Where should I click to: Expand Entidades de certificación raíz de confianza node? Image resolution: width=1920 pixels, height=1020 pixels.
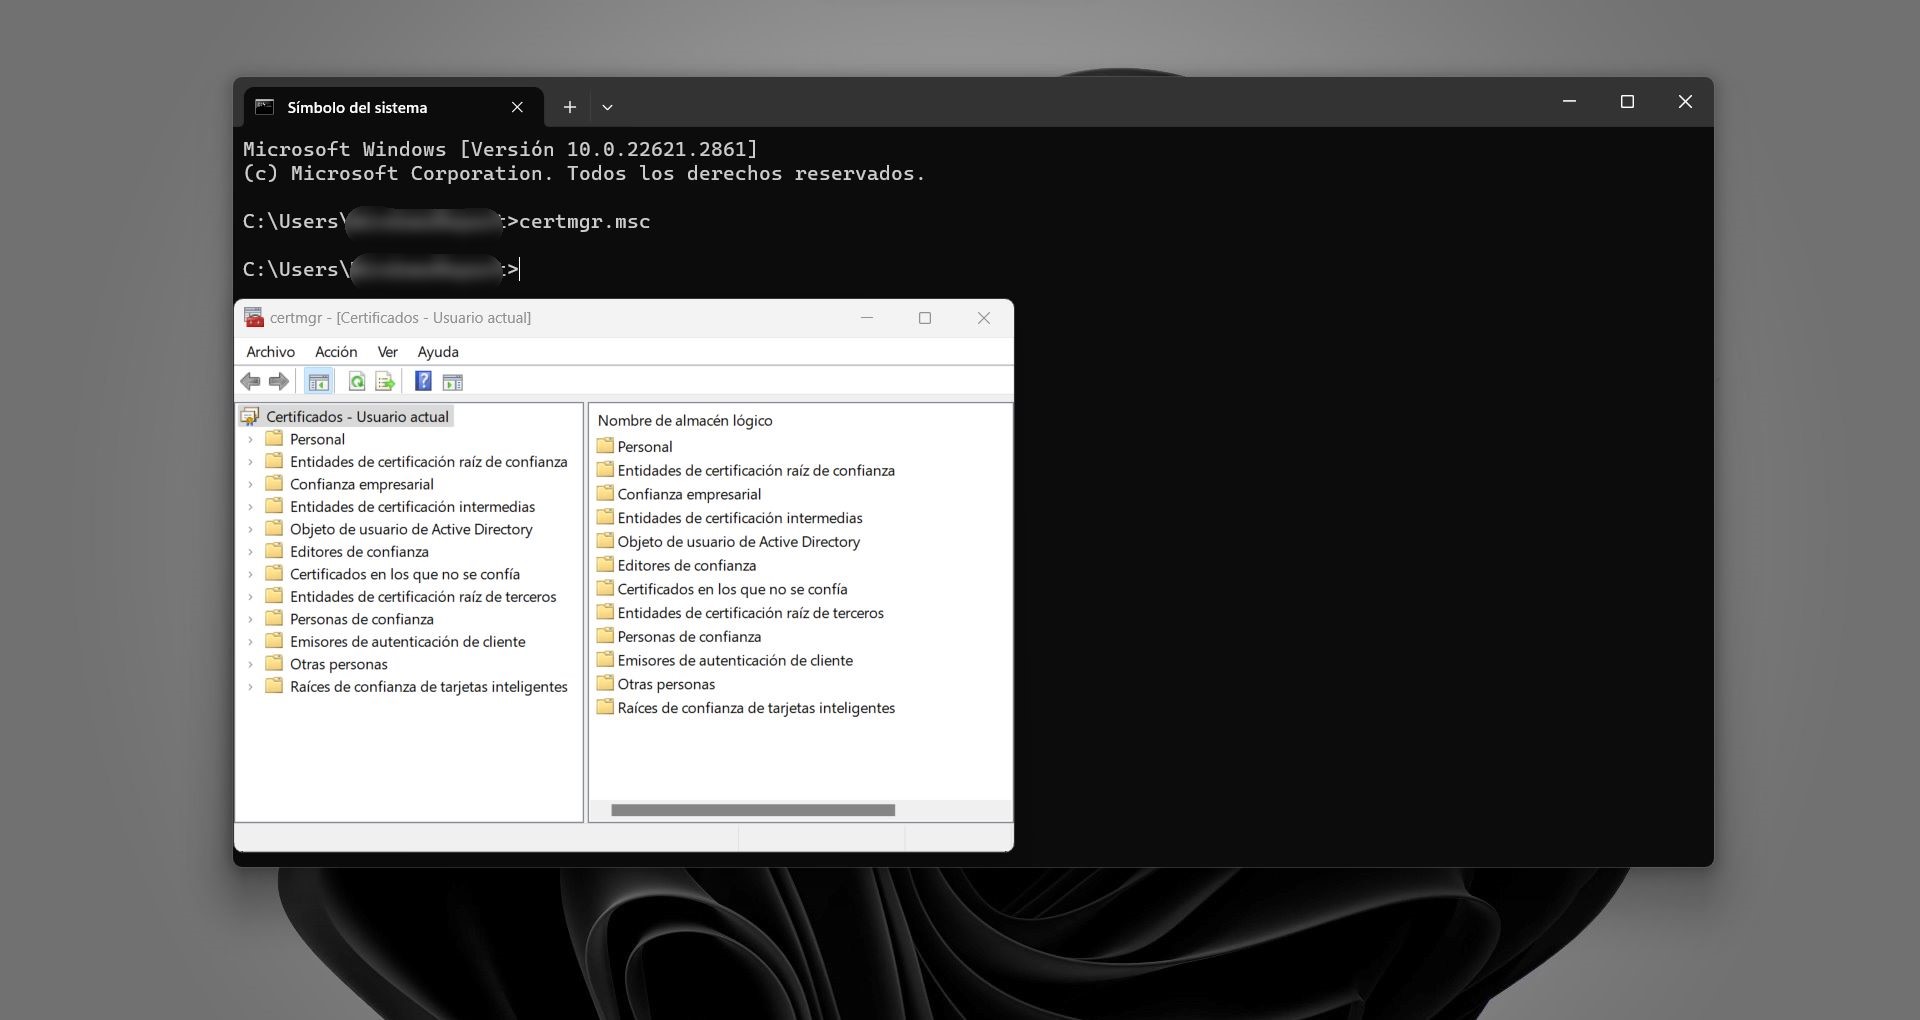250,461
